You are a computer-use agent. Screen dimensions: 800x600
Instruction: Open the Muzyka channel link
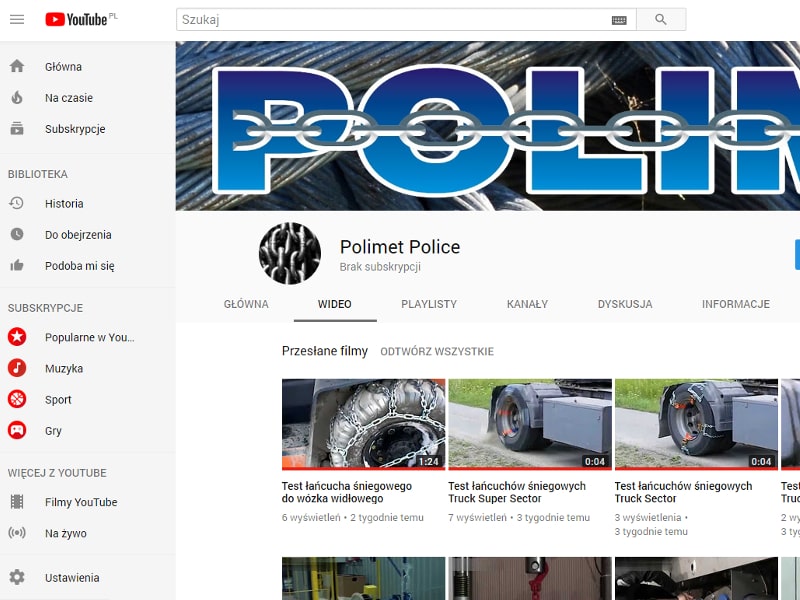click(x=64, y=368)
